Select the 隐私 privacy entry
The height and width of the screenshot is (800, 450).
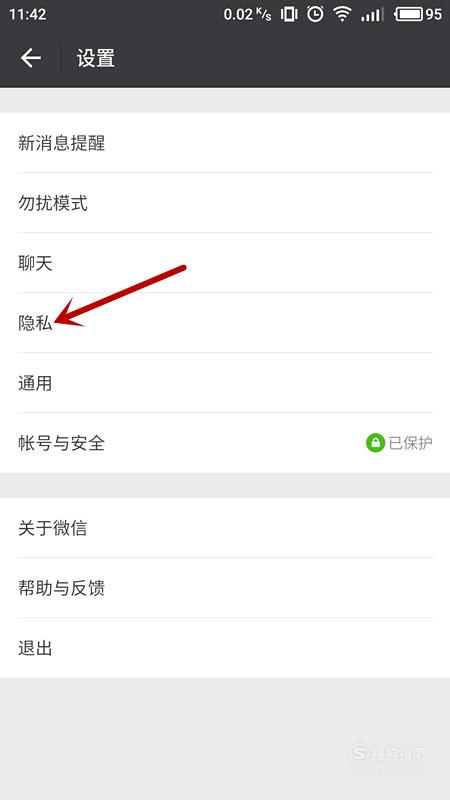tap(225, 323)
